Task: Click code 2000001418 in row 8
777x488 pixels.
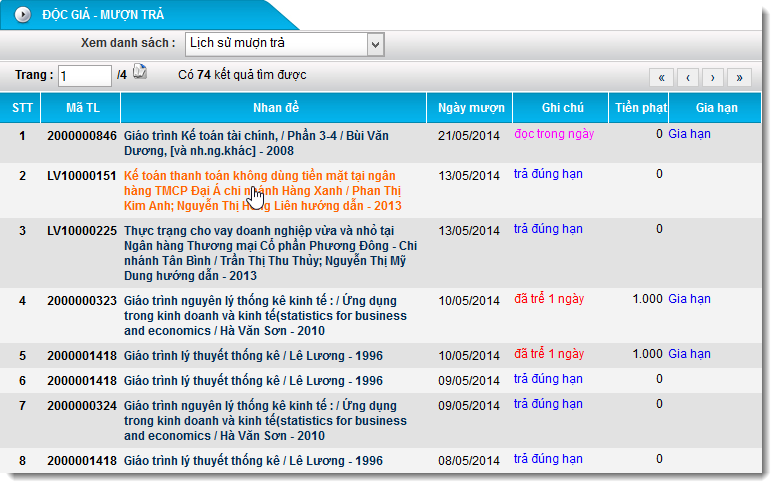Action: (x=82, y=461)
